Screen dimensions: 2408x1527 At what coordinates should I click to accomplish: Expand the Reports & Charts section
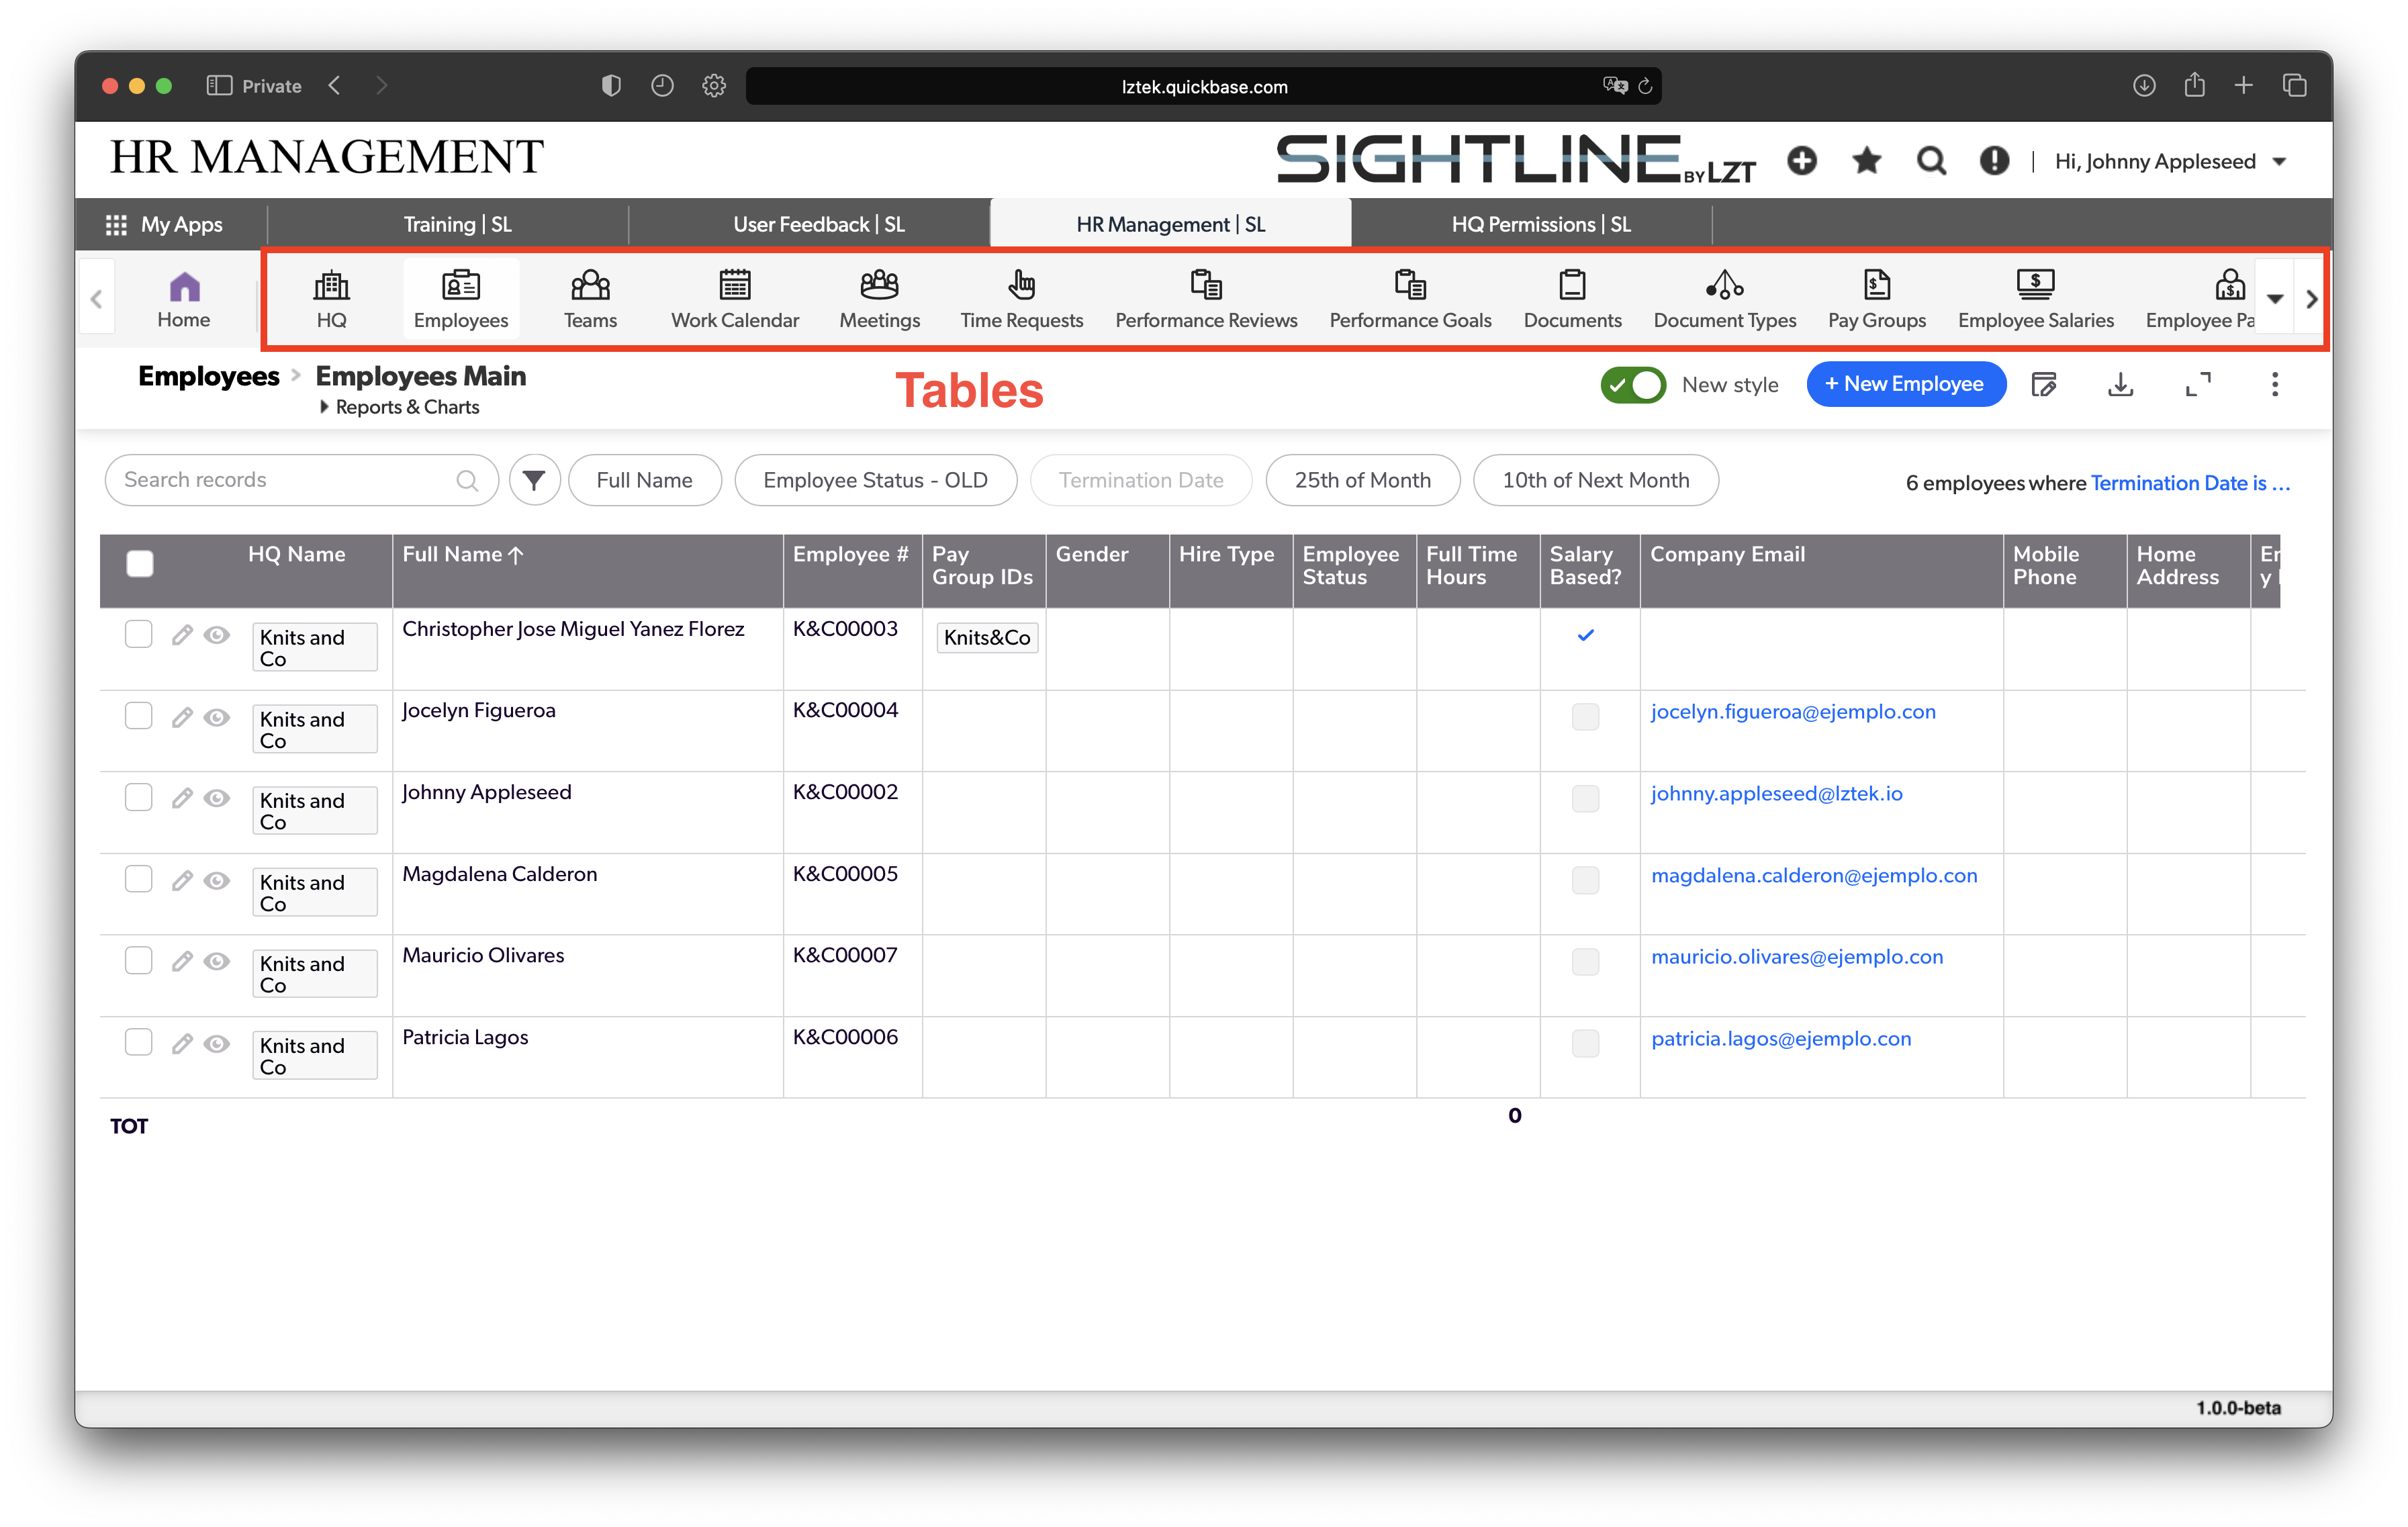click(x=398, y=407)
